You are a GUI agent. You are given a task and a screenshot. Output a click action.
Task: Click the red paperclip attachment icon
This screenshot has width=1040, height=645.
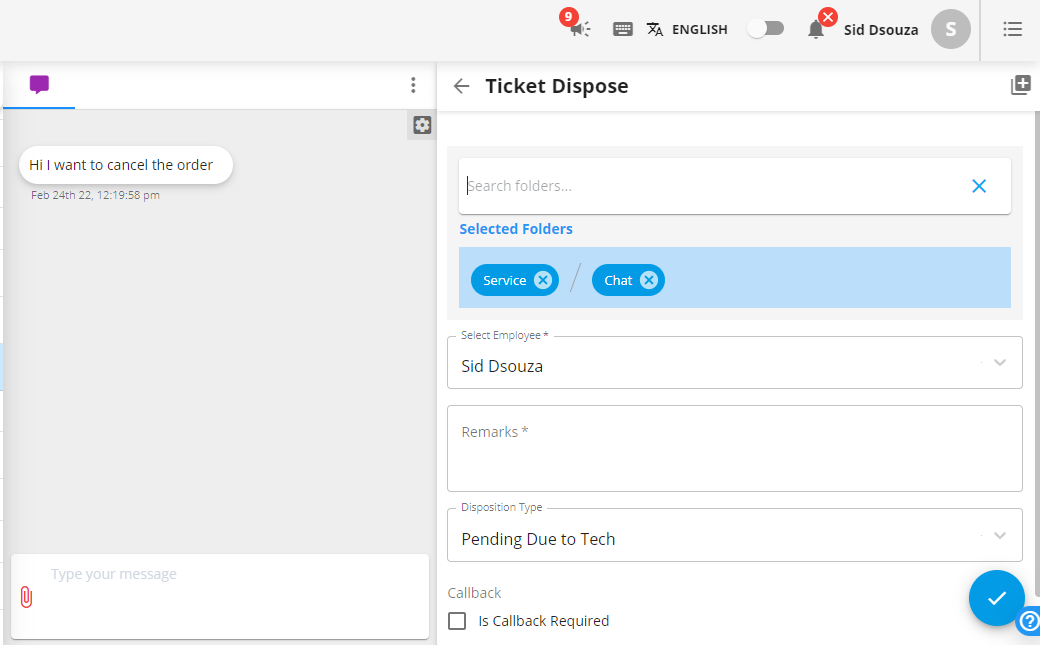(x=26, y=597)
